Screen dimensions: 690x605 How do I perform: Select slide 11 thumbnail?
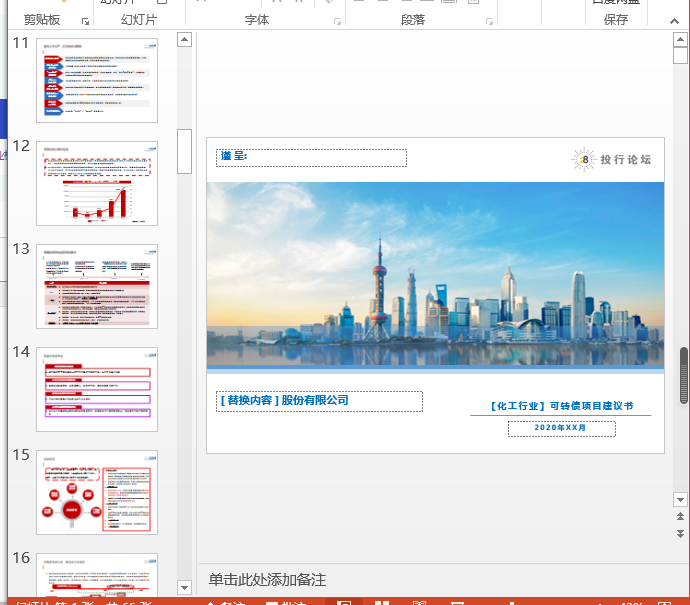coord(97,80)
